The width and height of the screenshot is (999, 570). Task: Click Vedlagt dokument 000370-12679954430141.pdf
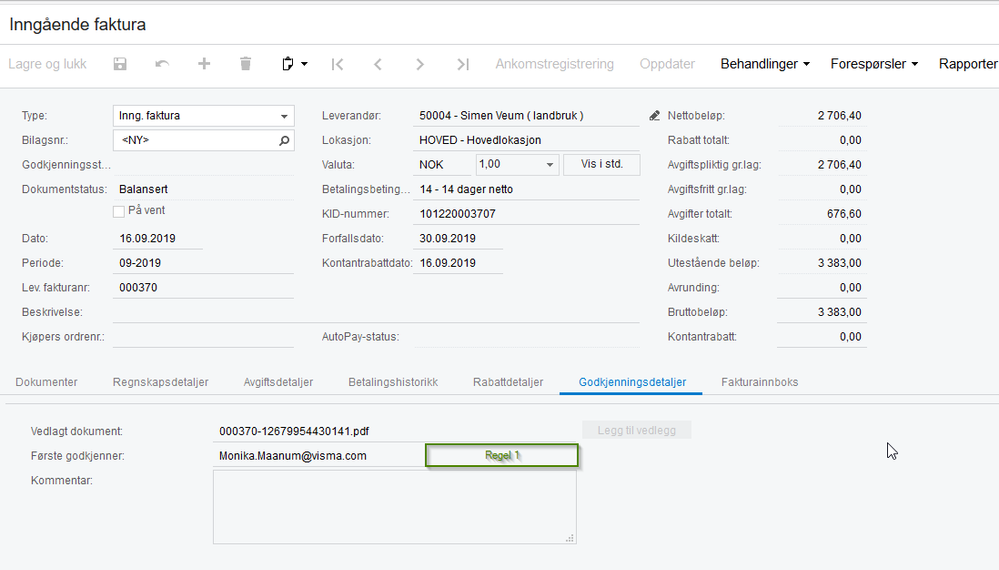394,431
